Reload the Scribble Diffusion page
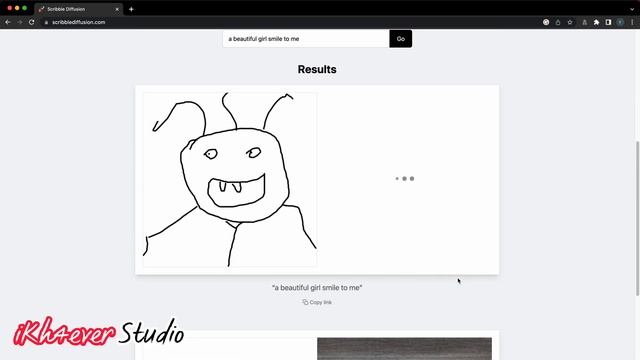640x360 pixels. [31, 22]
